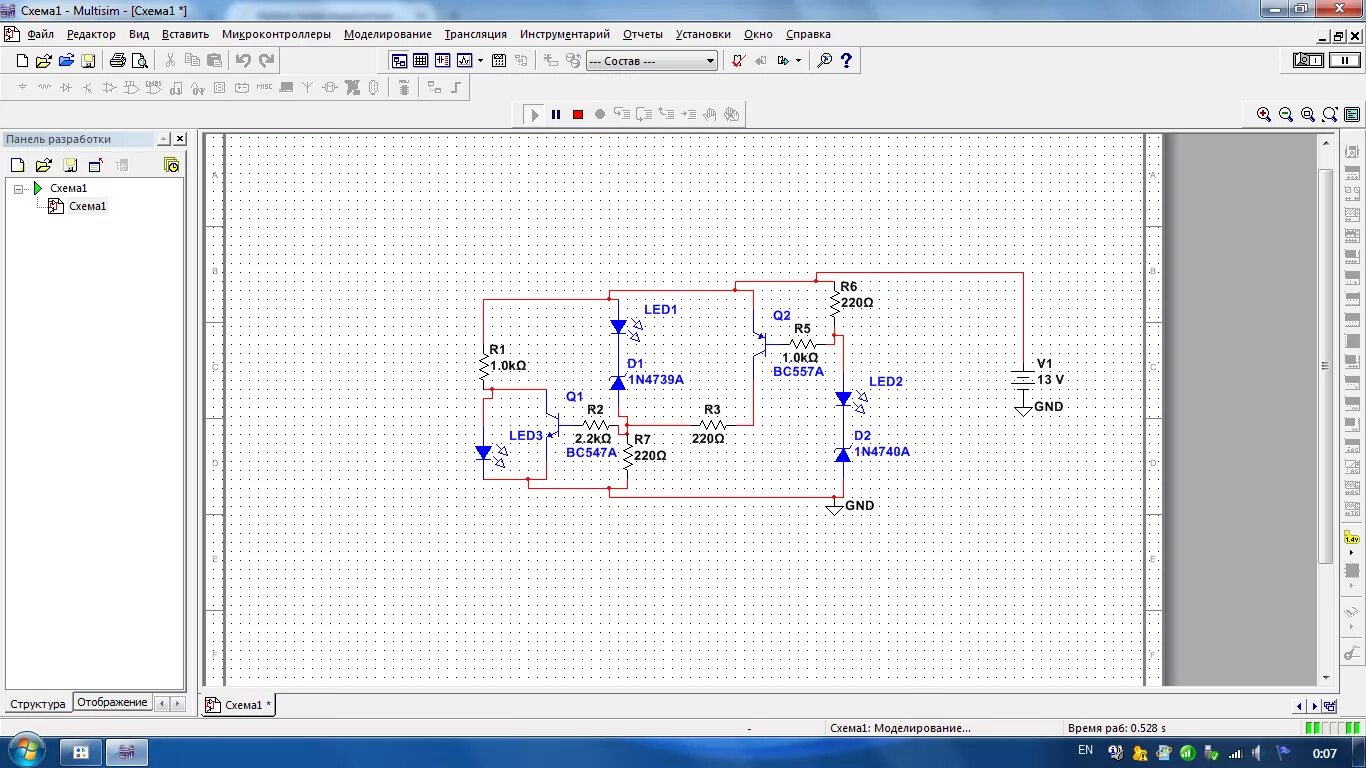The height and width of the screenshot is (768, 1366).
Task: Click new design icon in Панель разработки
Action: (17, 165)
